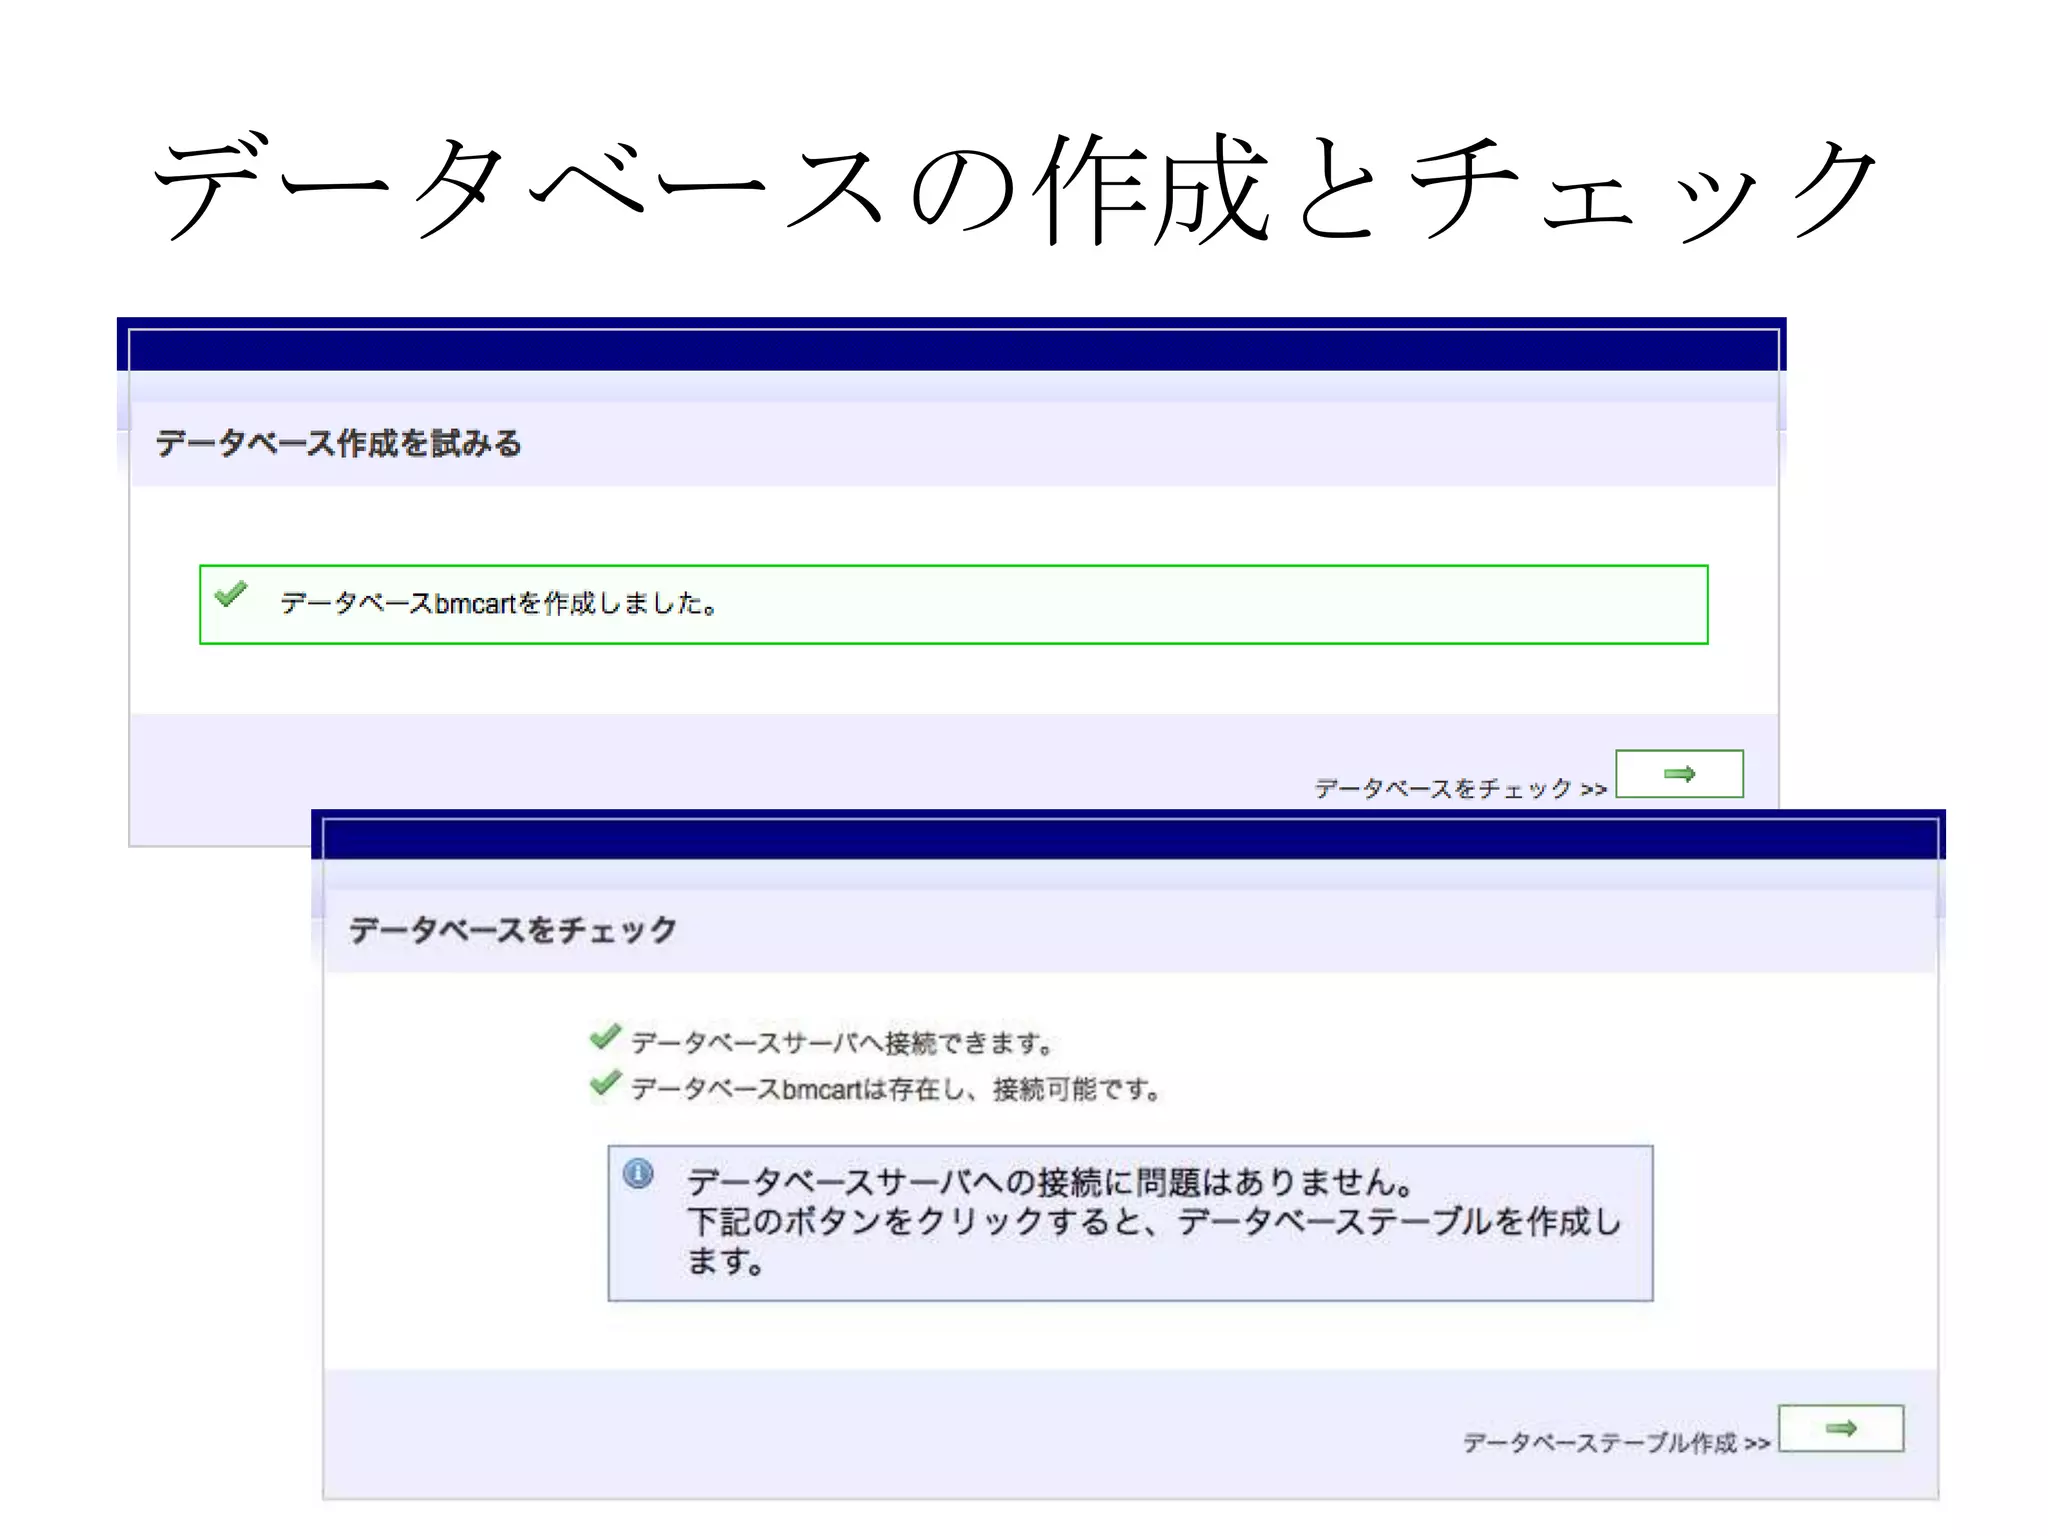The width and height of the screenshot is (2048, 1536).
Task: Click the データベーステーブル作成 >> label text
Action: coord(1616,1442)
